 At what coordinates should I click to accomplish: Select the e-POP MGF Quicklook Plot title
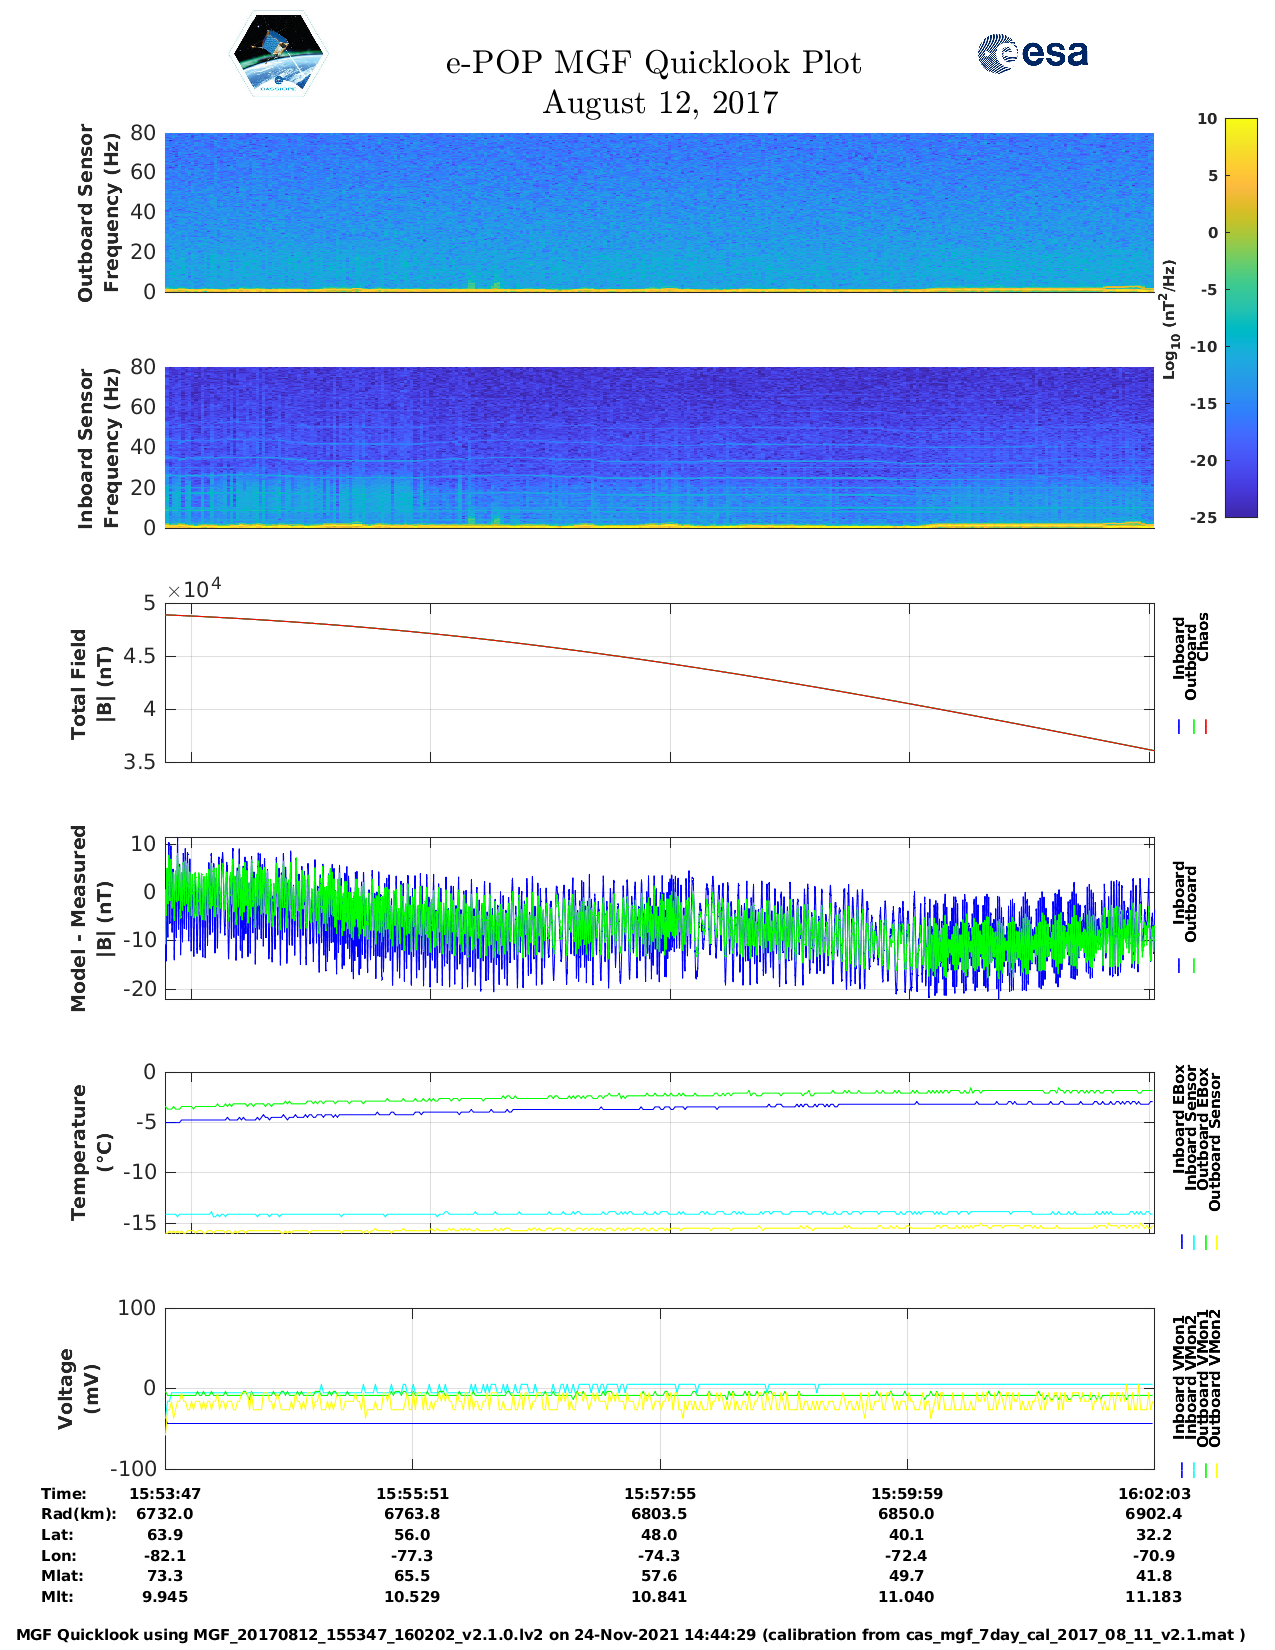coord(653,63)
